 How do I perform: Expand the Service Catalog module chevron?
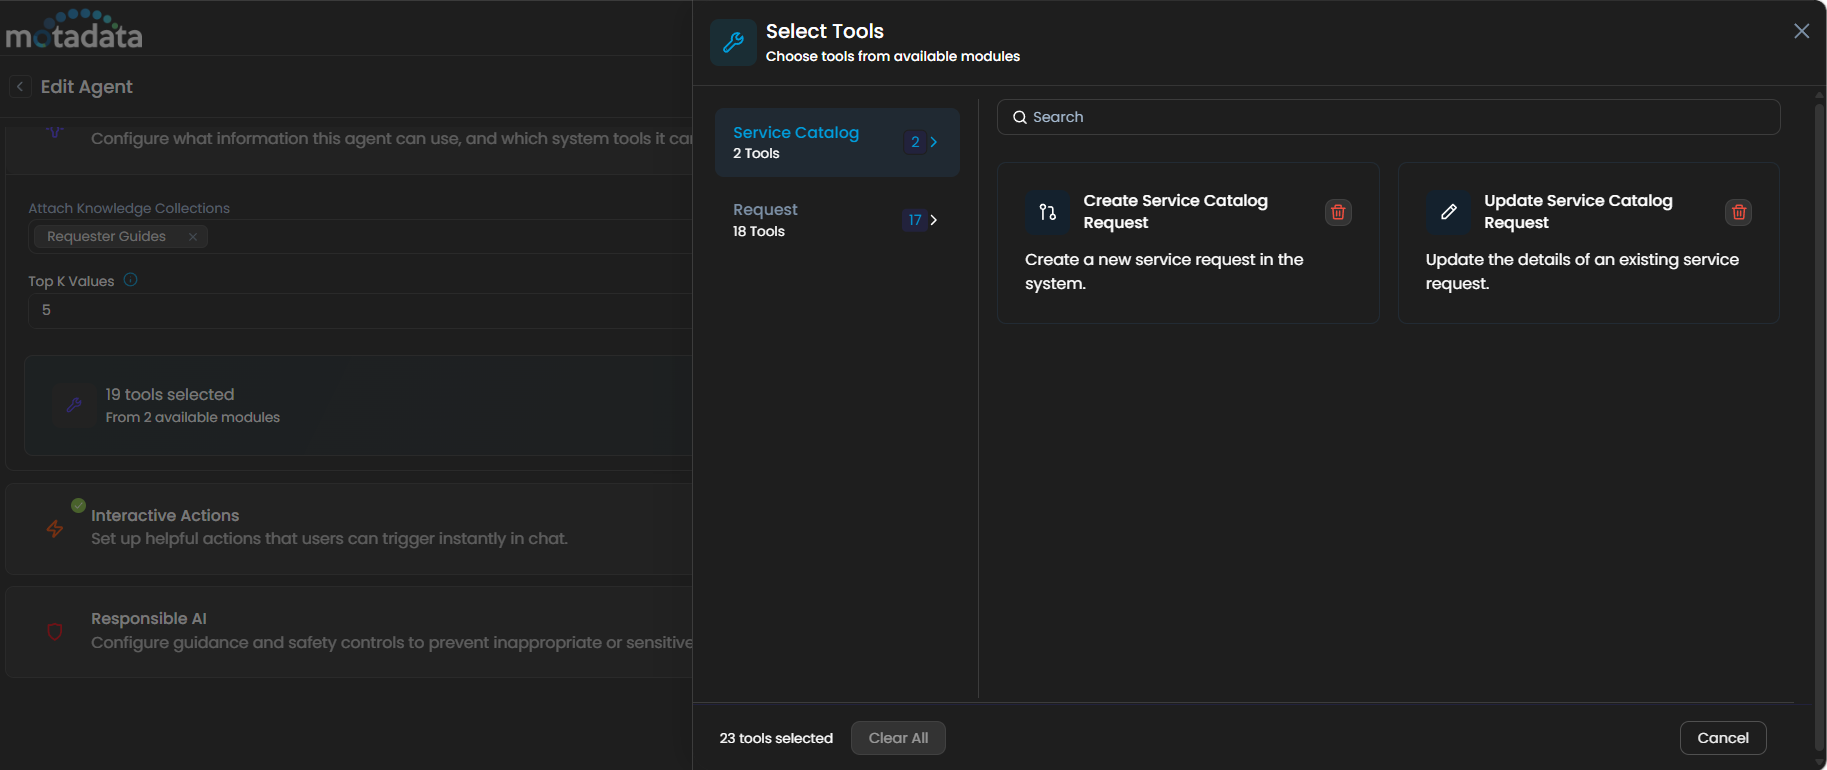pos(934,142)
